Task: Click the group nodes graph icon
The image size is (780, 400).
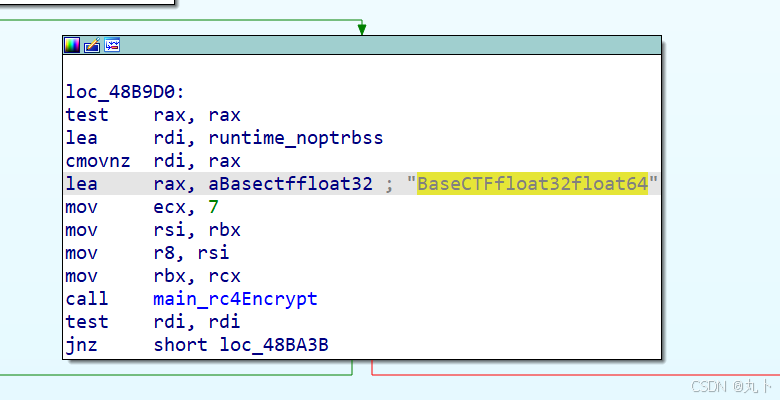Action: click(x=112, y=45)
